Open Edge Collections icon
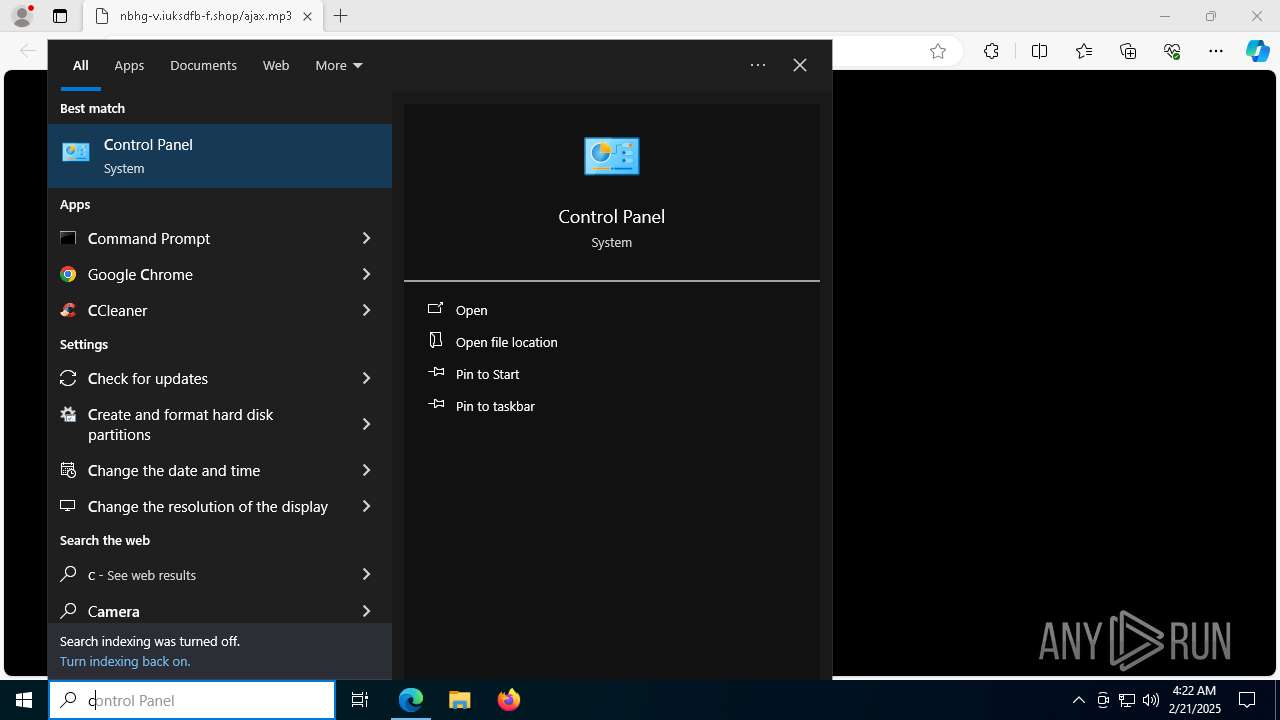The height and width of the screenshot is (720, 1280). click(1128, 51)
